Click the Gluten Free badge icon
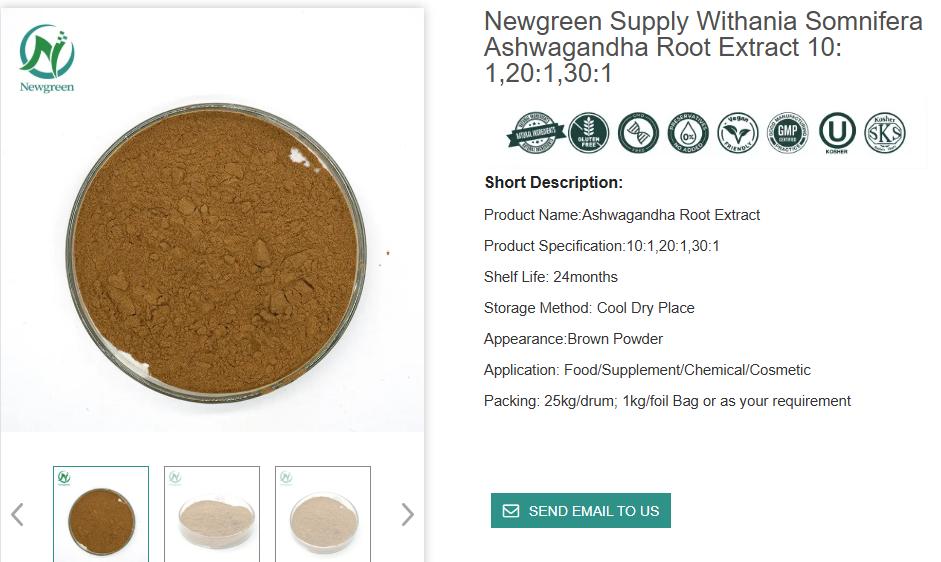941x562 pixels. (x=588, y=133)
